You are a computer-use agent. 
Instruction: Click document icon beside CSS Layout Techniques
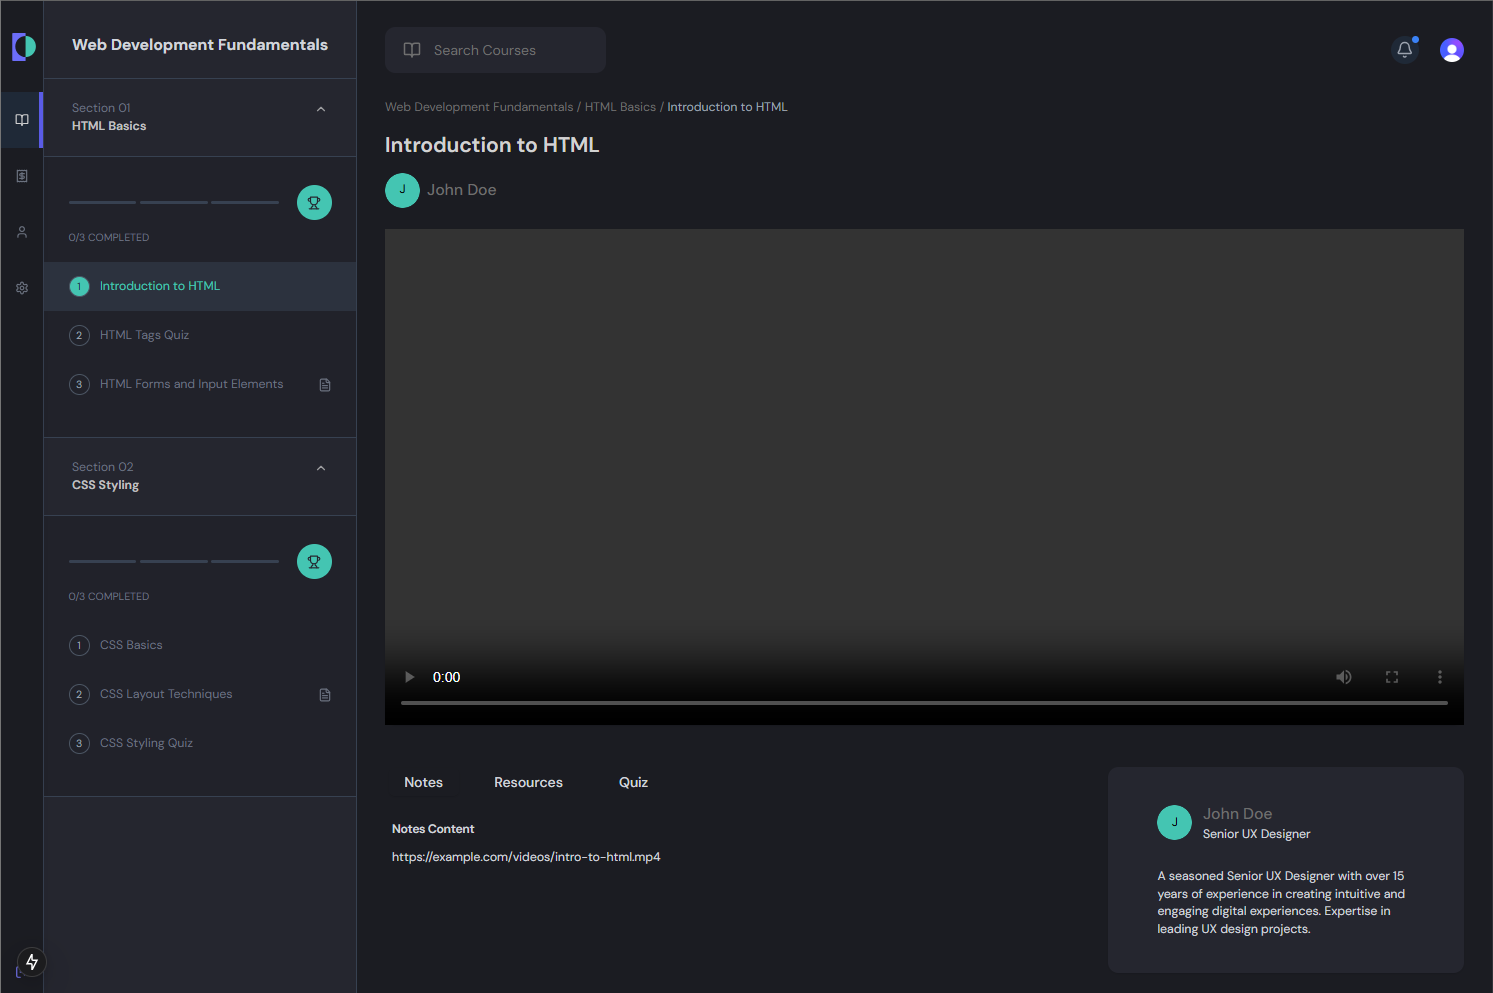click(x=325, y=695)
